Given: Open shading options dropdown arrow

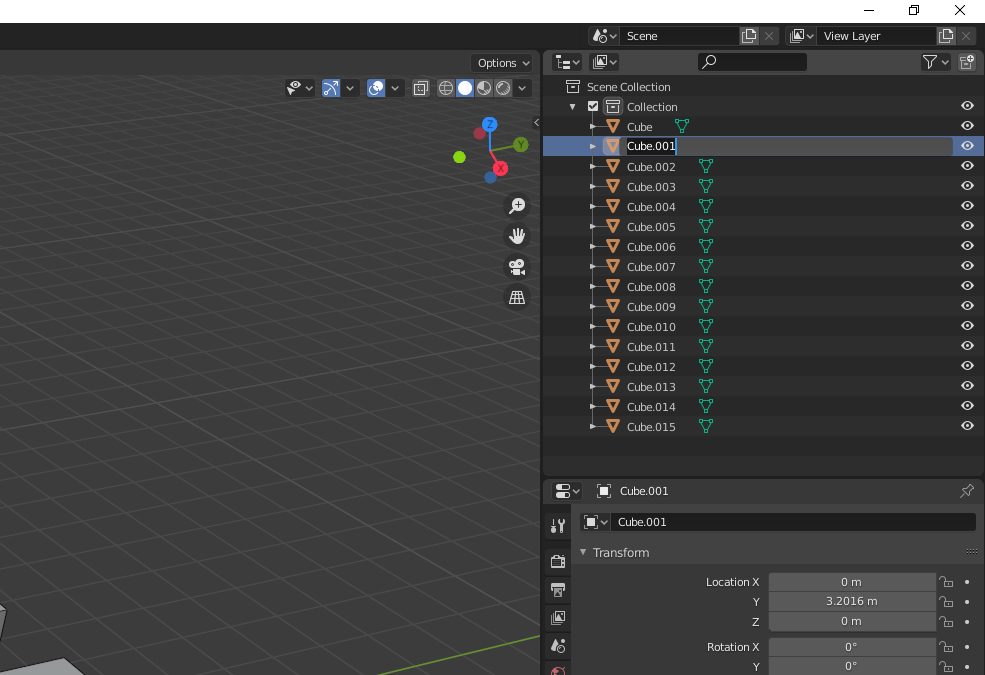Looking at the screenshot, I should pyautogui.click(x=522, y=88).
